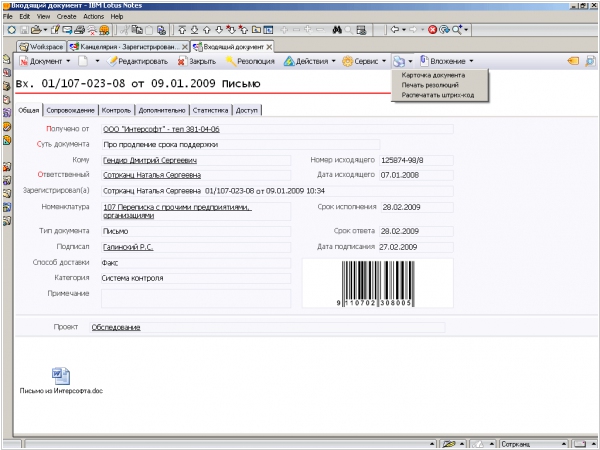Click the orange left arrow icon in action bar
This screenshot has height=450, width=600.
[x=573, y=61]
